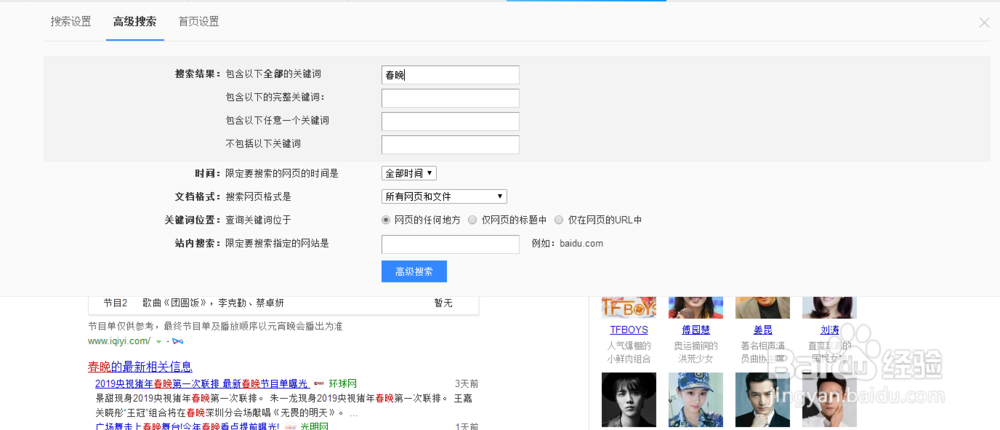The width and height of the screenshot is (1000, 430).
Task: Open news link 广场舞走上春晚舞台
Action: 188,426
